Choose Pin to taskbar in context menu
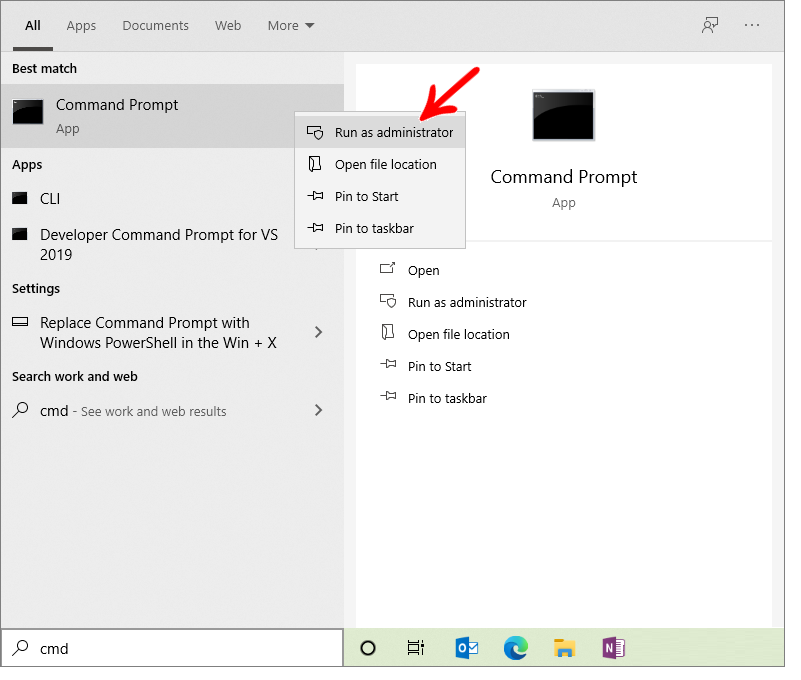Screen dimensions: 801x680 (x=380, y=228)
